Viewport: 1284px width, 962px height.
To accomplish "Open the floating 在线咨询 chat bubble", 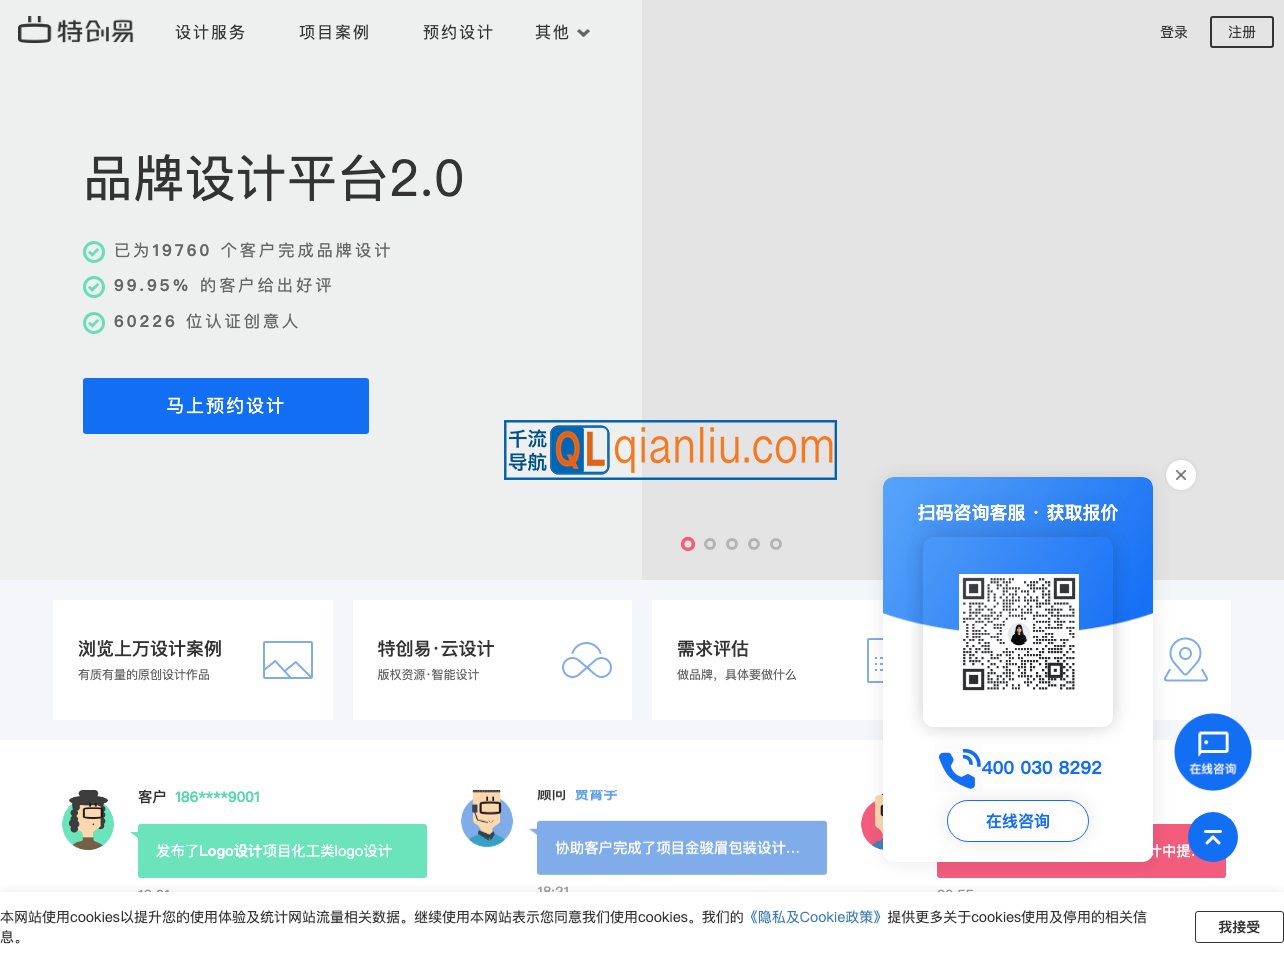I will [x=1213, y=752].
